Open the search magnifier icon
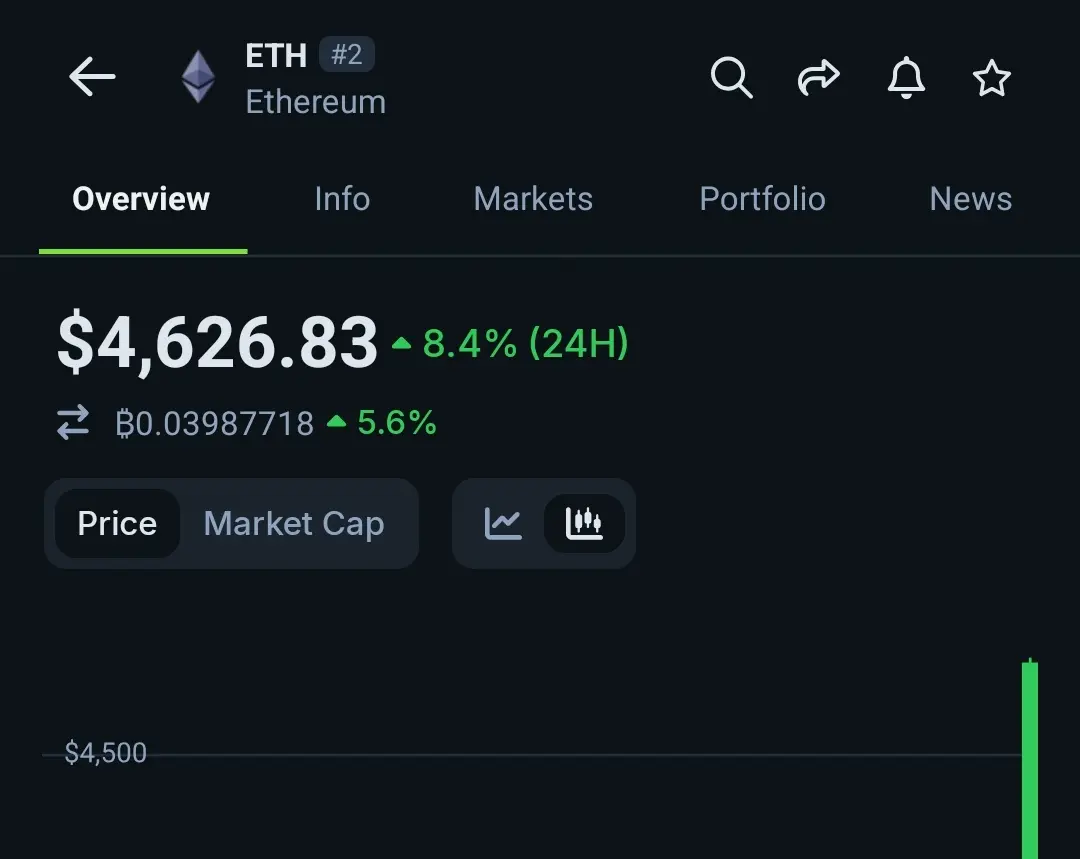The width and height of the screenshot is (1080, 859). point(731,77)
